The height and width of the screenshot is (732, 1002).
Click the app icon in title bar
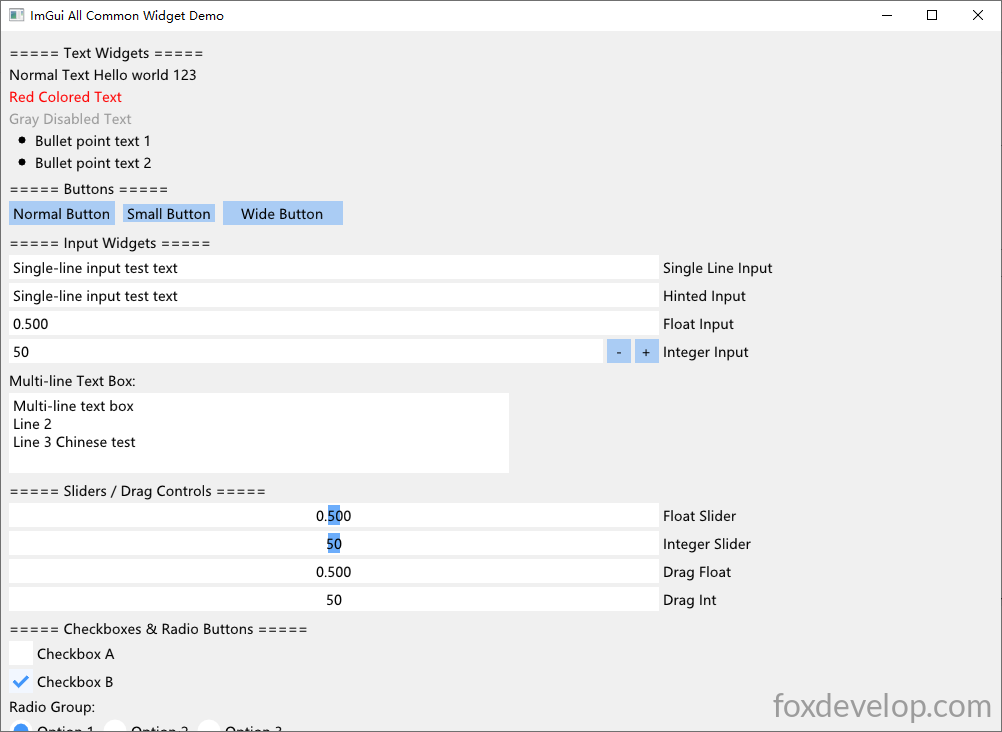click(16, 15)
